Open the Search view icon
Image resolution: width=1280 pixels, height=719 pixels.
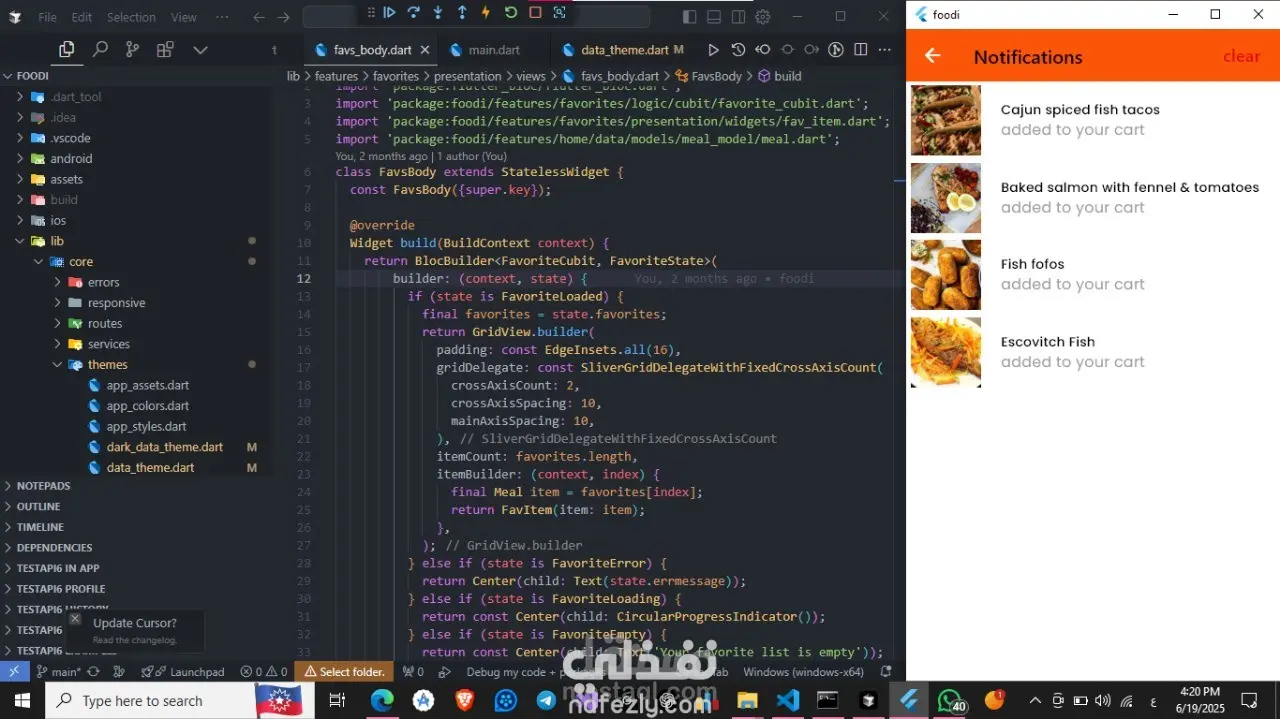click(x=100, y=49)
